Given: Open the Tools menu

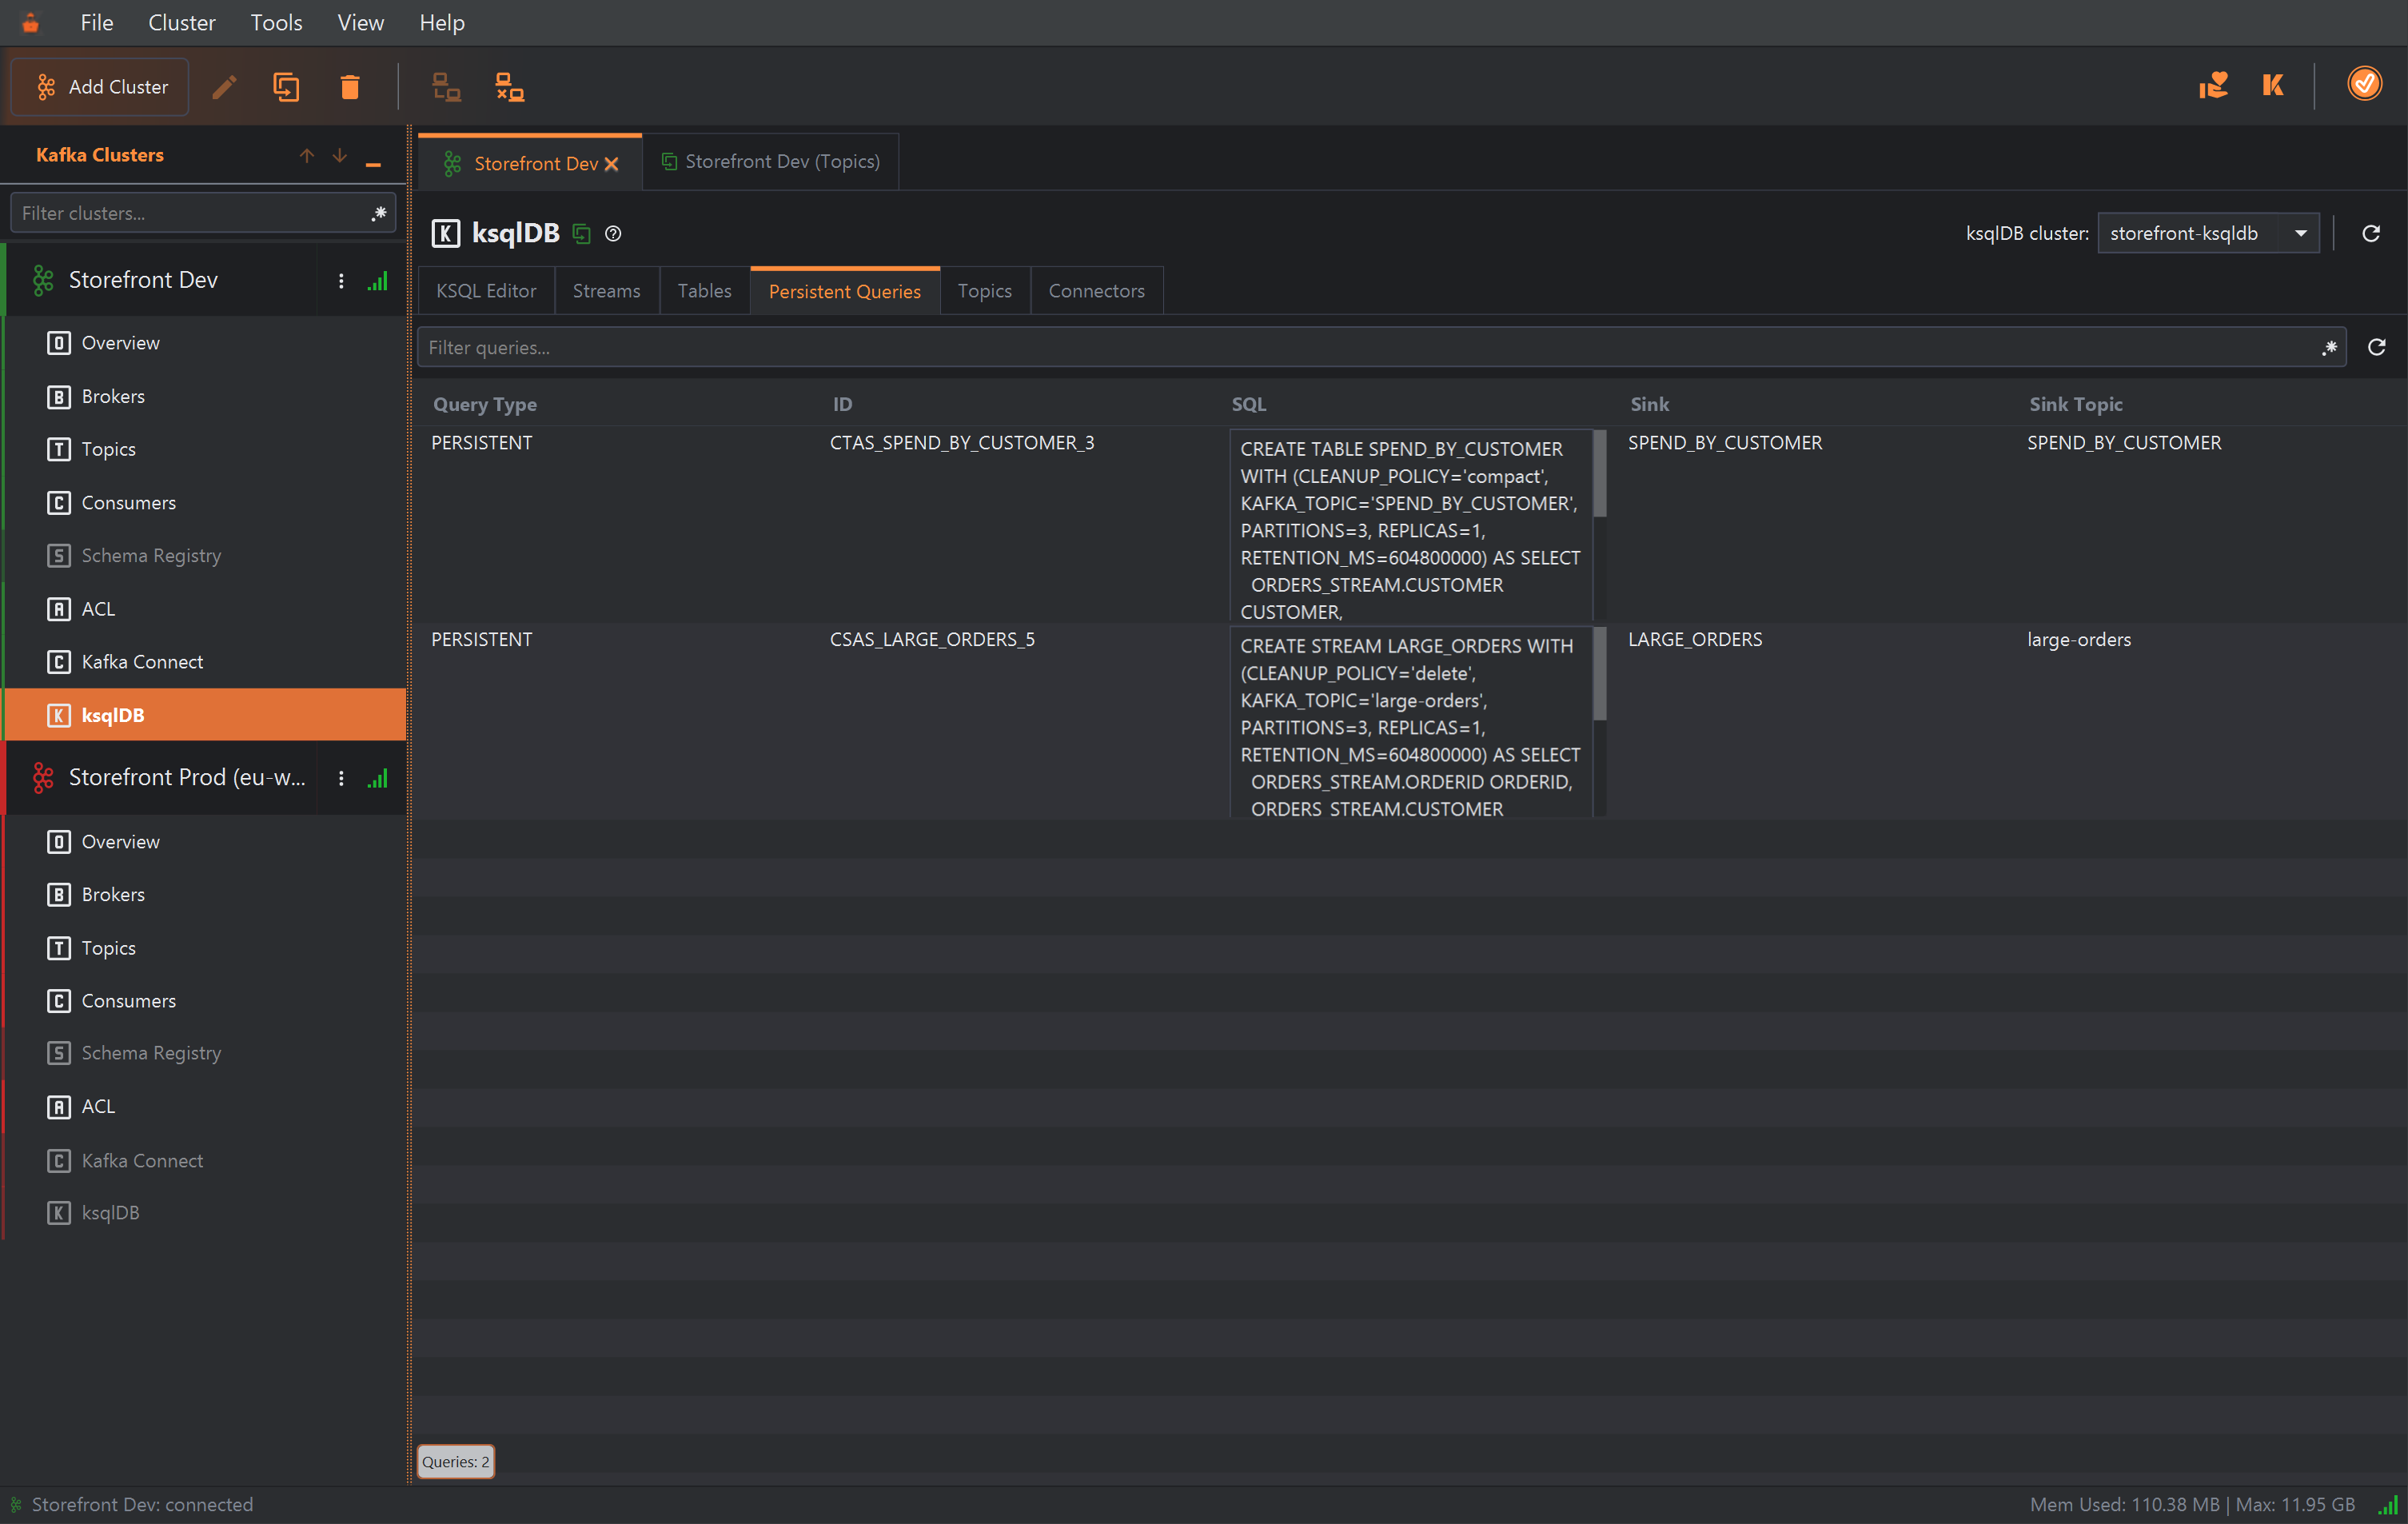Looking at the screenshot, I should pyautogui.click(x=276, y=22).
